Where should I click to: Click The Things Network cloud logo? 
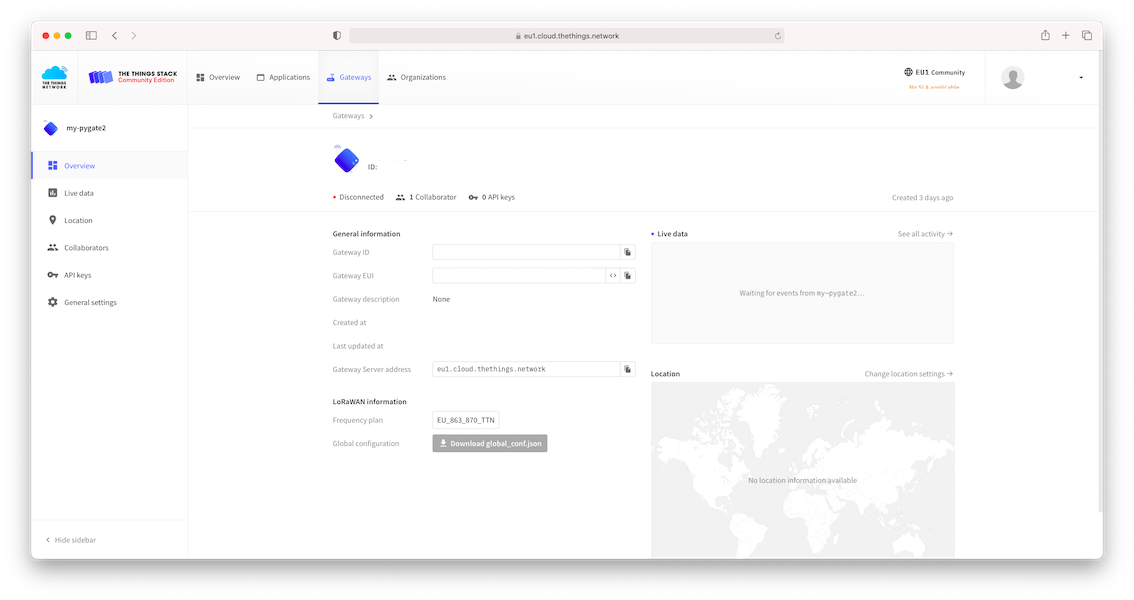tap(54, 77)
